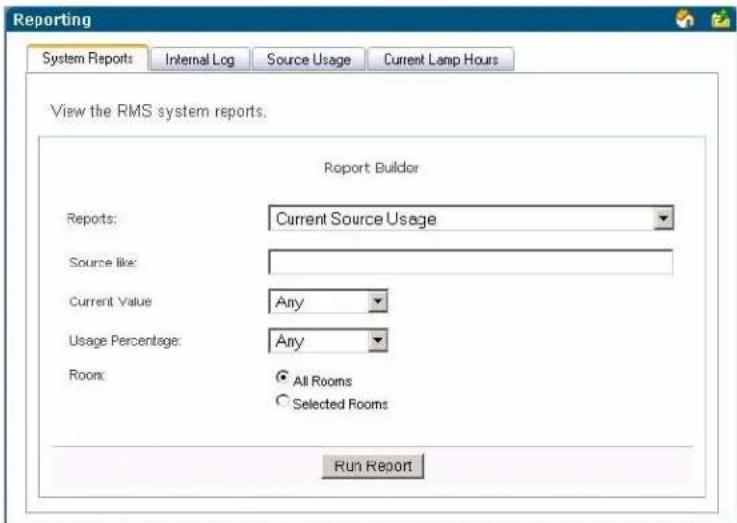Click the 'Usage Percentage:' label

tap(125, 341)
